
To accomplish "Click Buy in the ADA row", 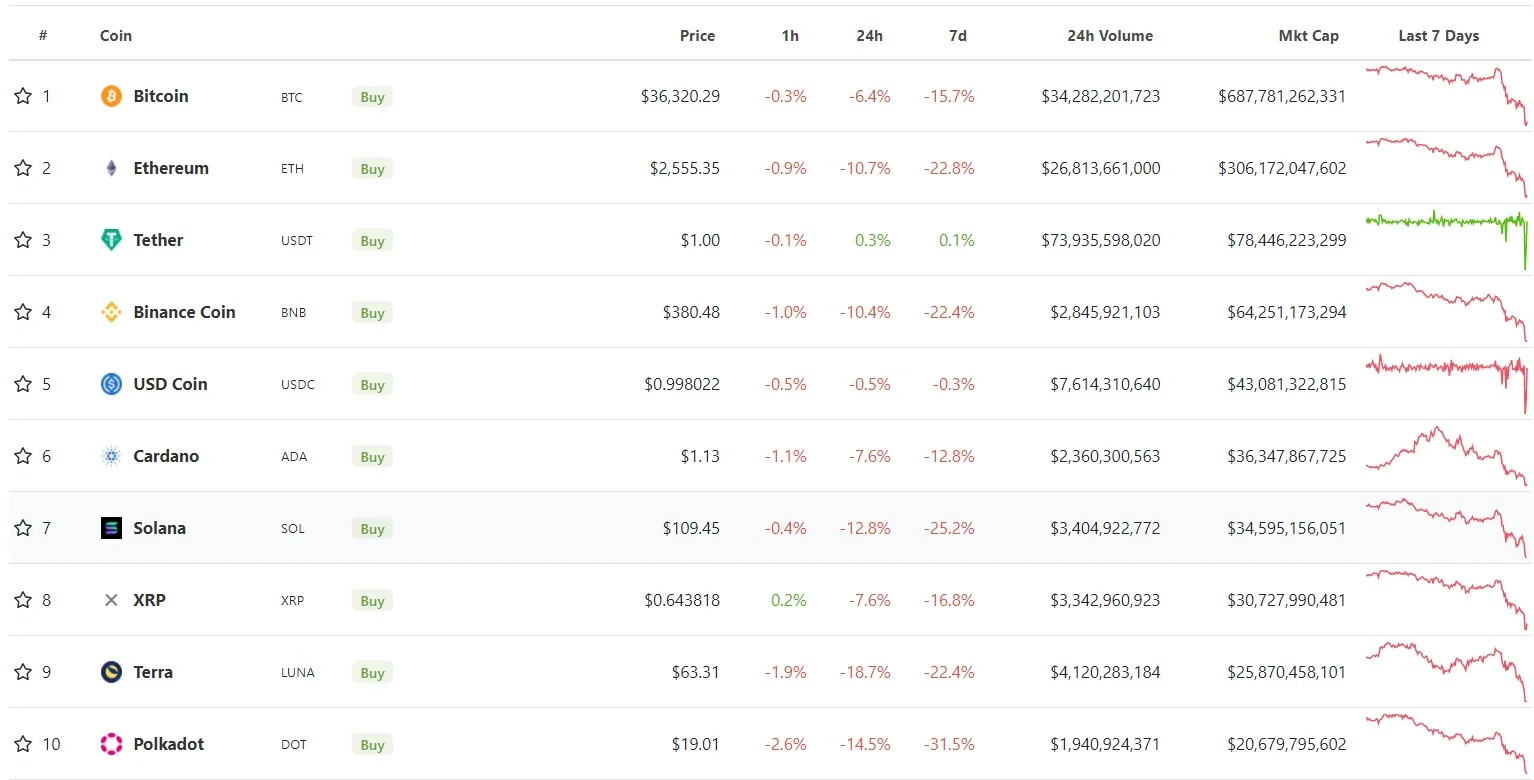I will pos(372,457).
